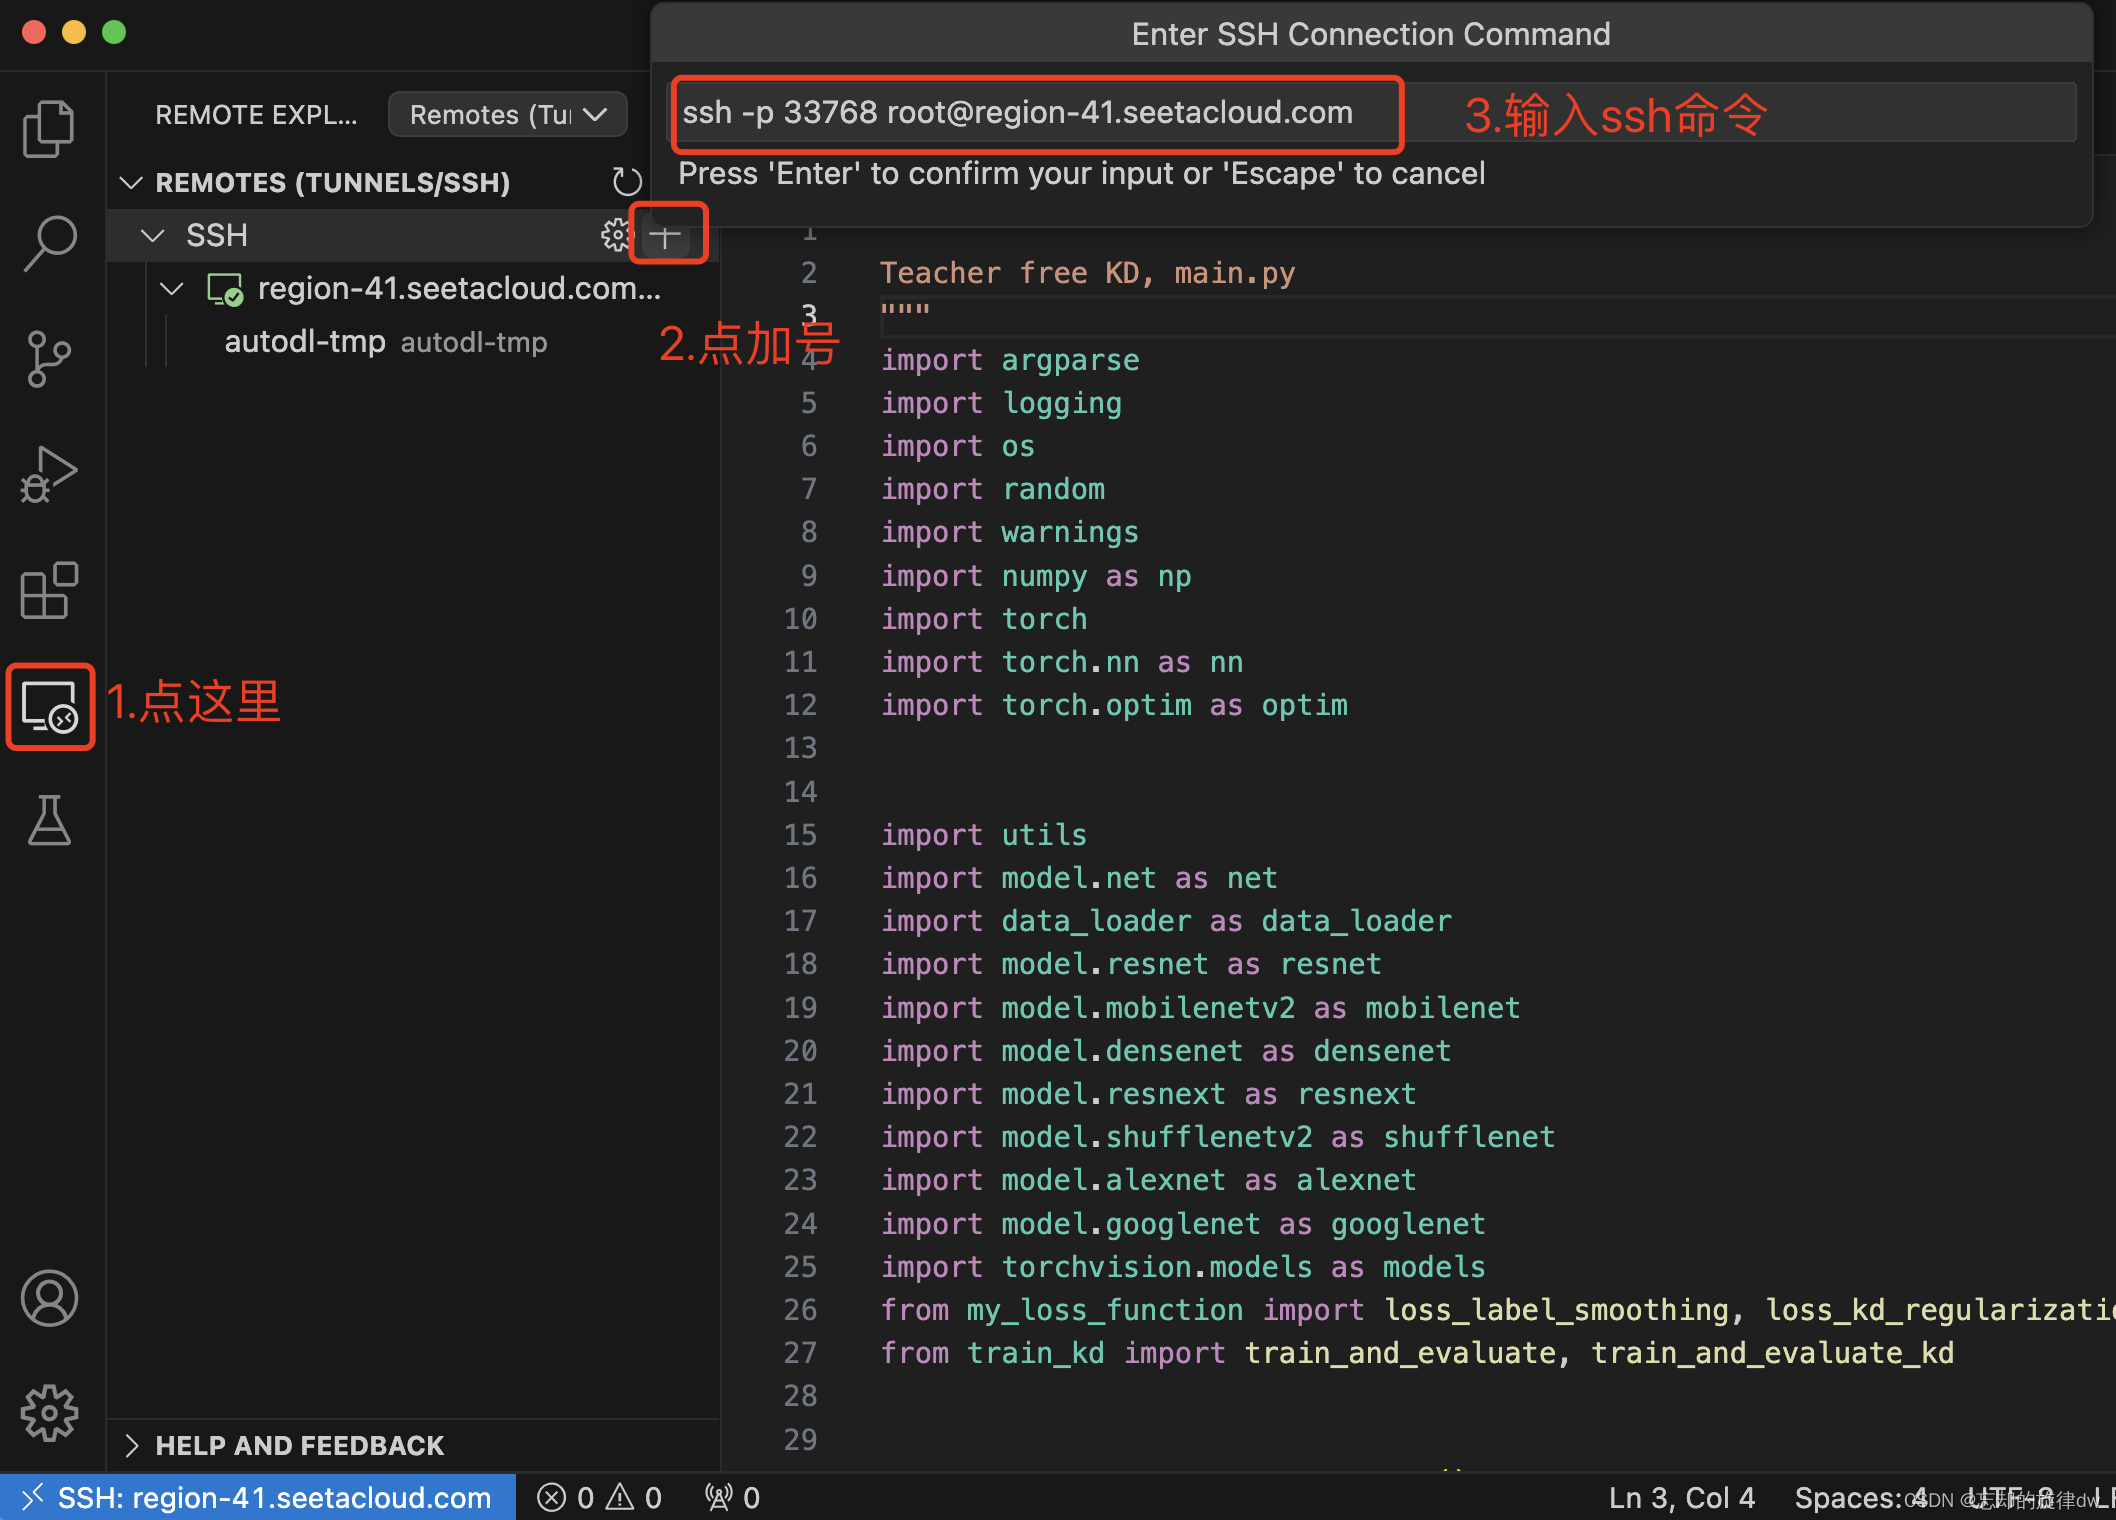Collapse the Remotes (Tunnels/SSH) section
Image resolution: width=2116 pixels, height=1520 pixels.
tap(131, 182)
